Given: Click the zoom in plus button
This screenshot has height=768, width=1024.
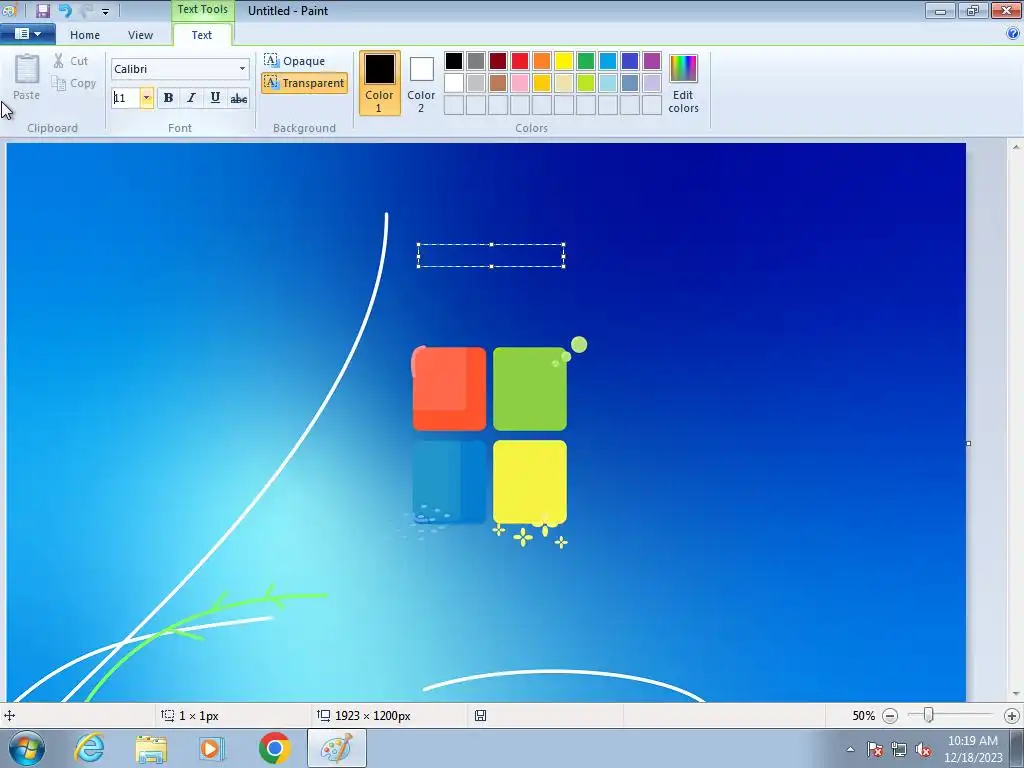Looking at the screenshot, I should [x=1012, y=716].
